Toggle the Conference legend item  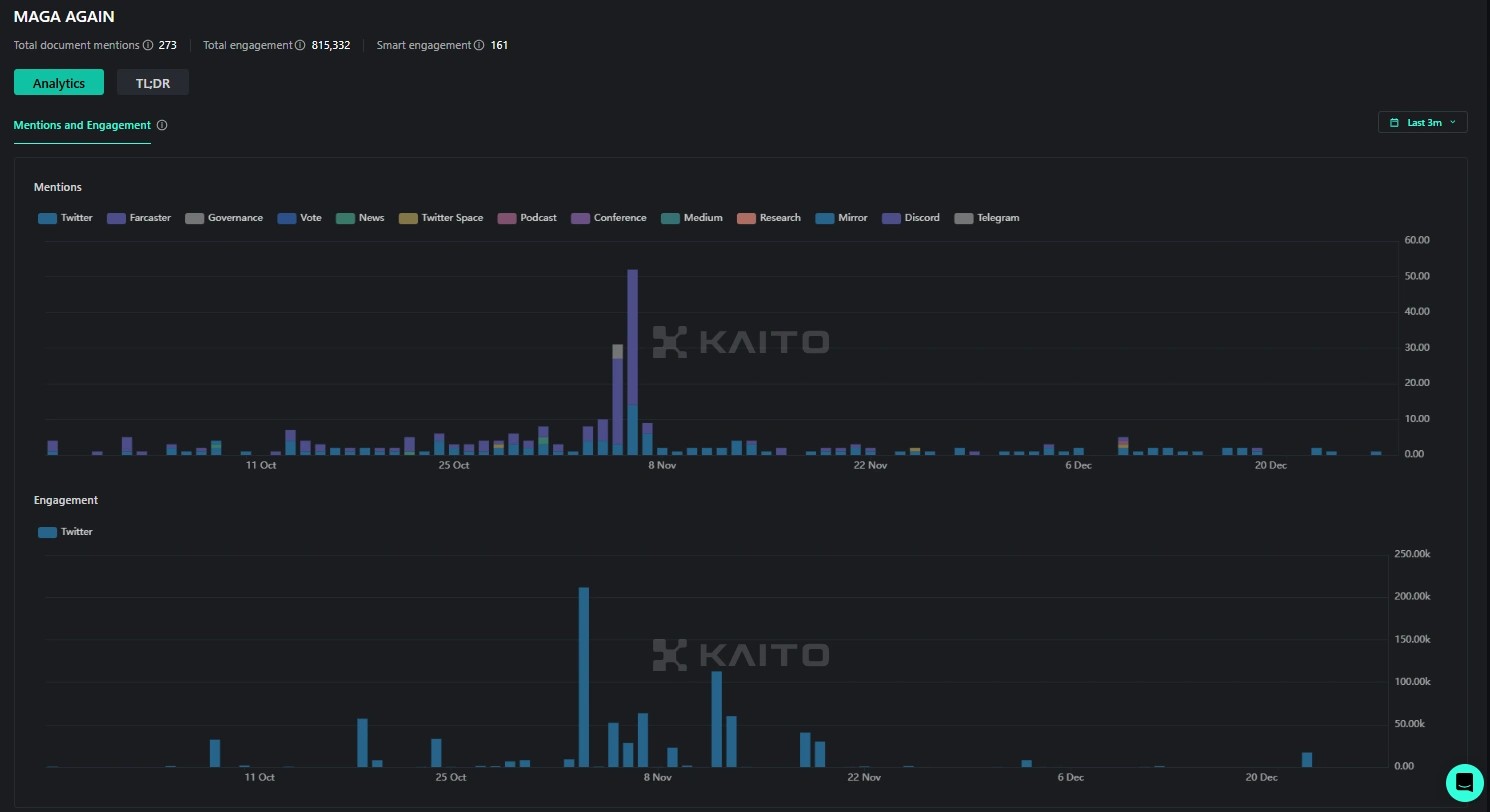(x=609, y=218)
